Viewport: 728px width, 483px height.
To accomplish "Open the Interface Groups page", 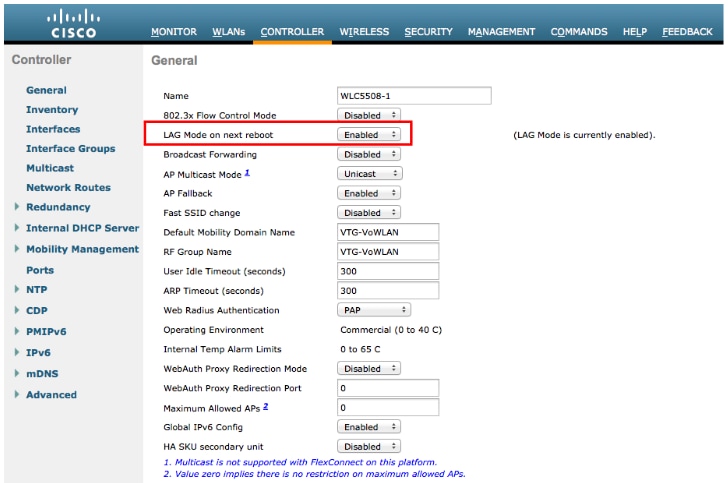I will tap(71, 149).
